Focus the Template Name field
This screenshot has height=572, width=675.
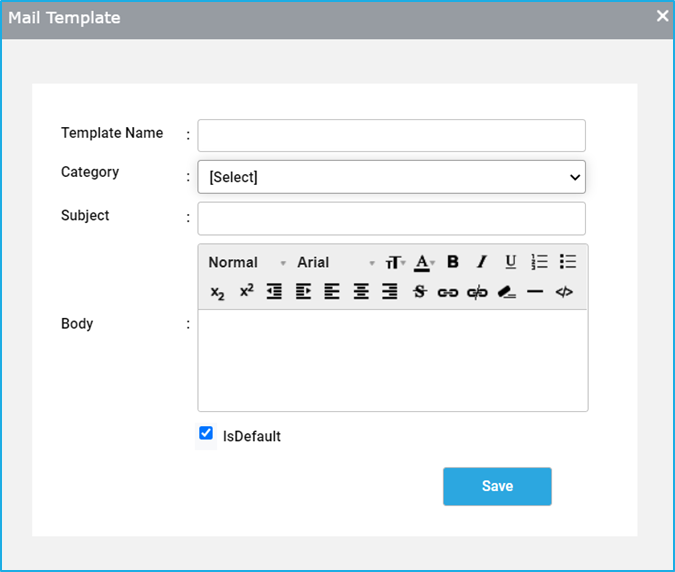(x=391, y=135)
